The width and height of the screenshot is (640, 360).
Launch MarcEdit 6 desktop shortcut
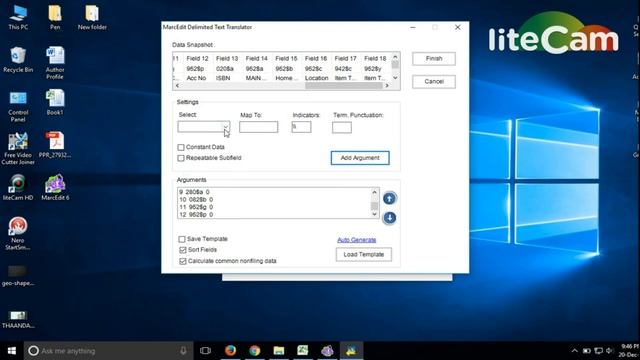click(55, 187)
